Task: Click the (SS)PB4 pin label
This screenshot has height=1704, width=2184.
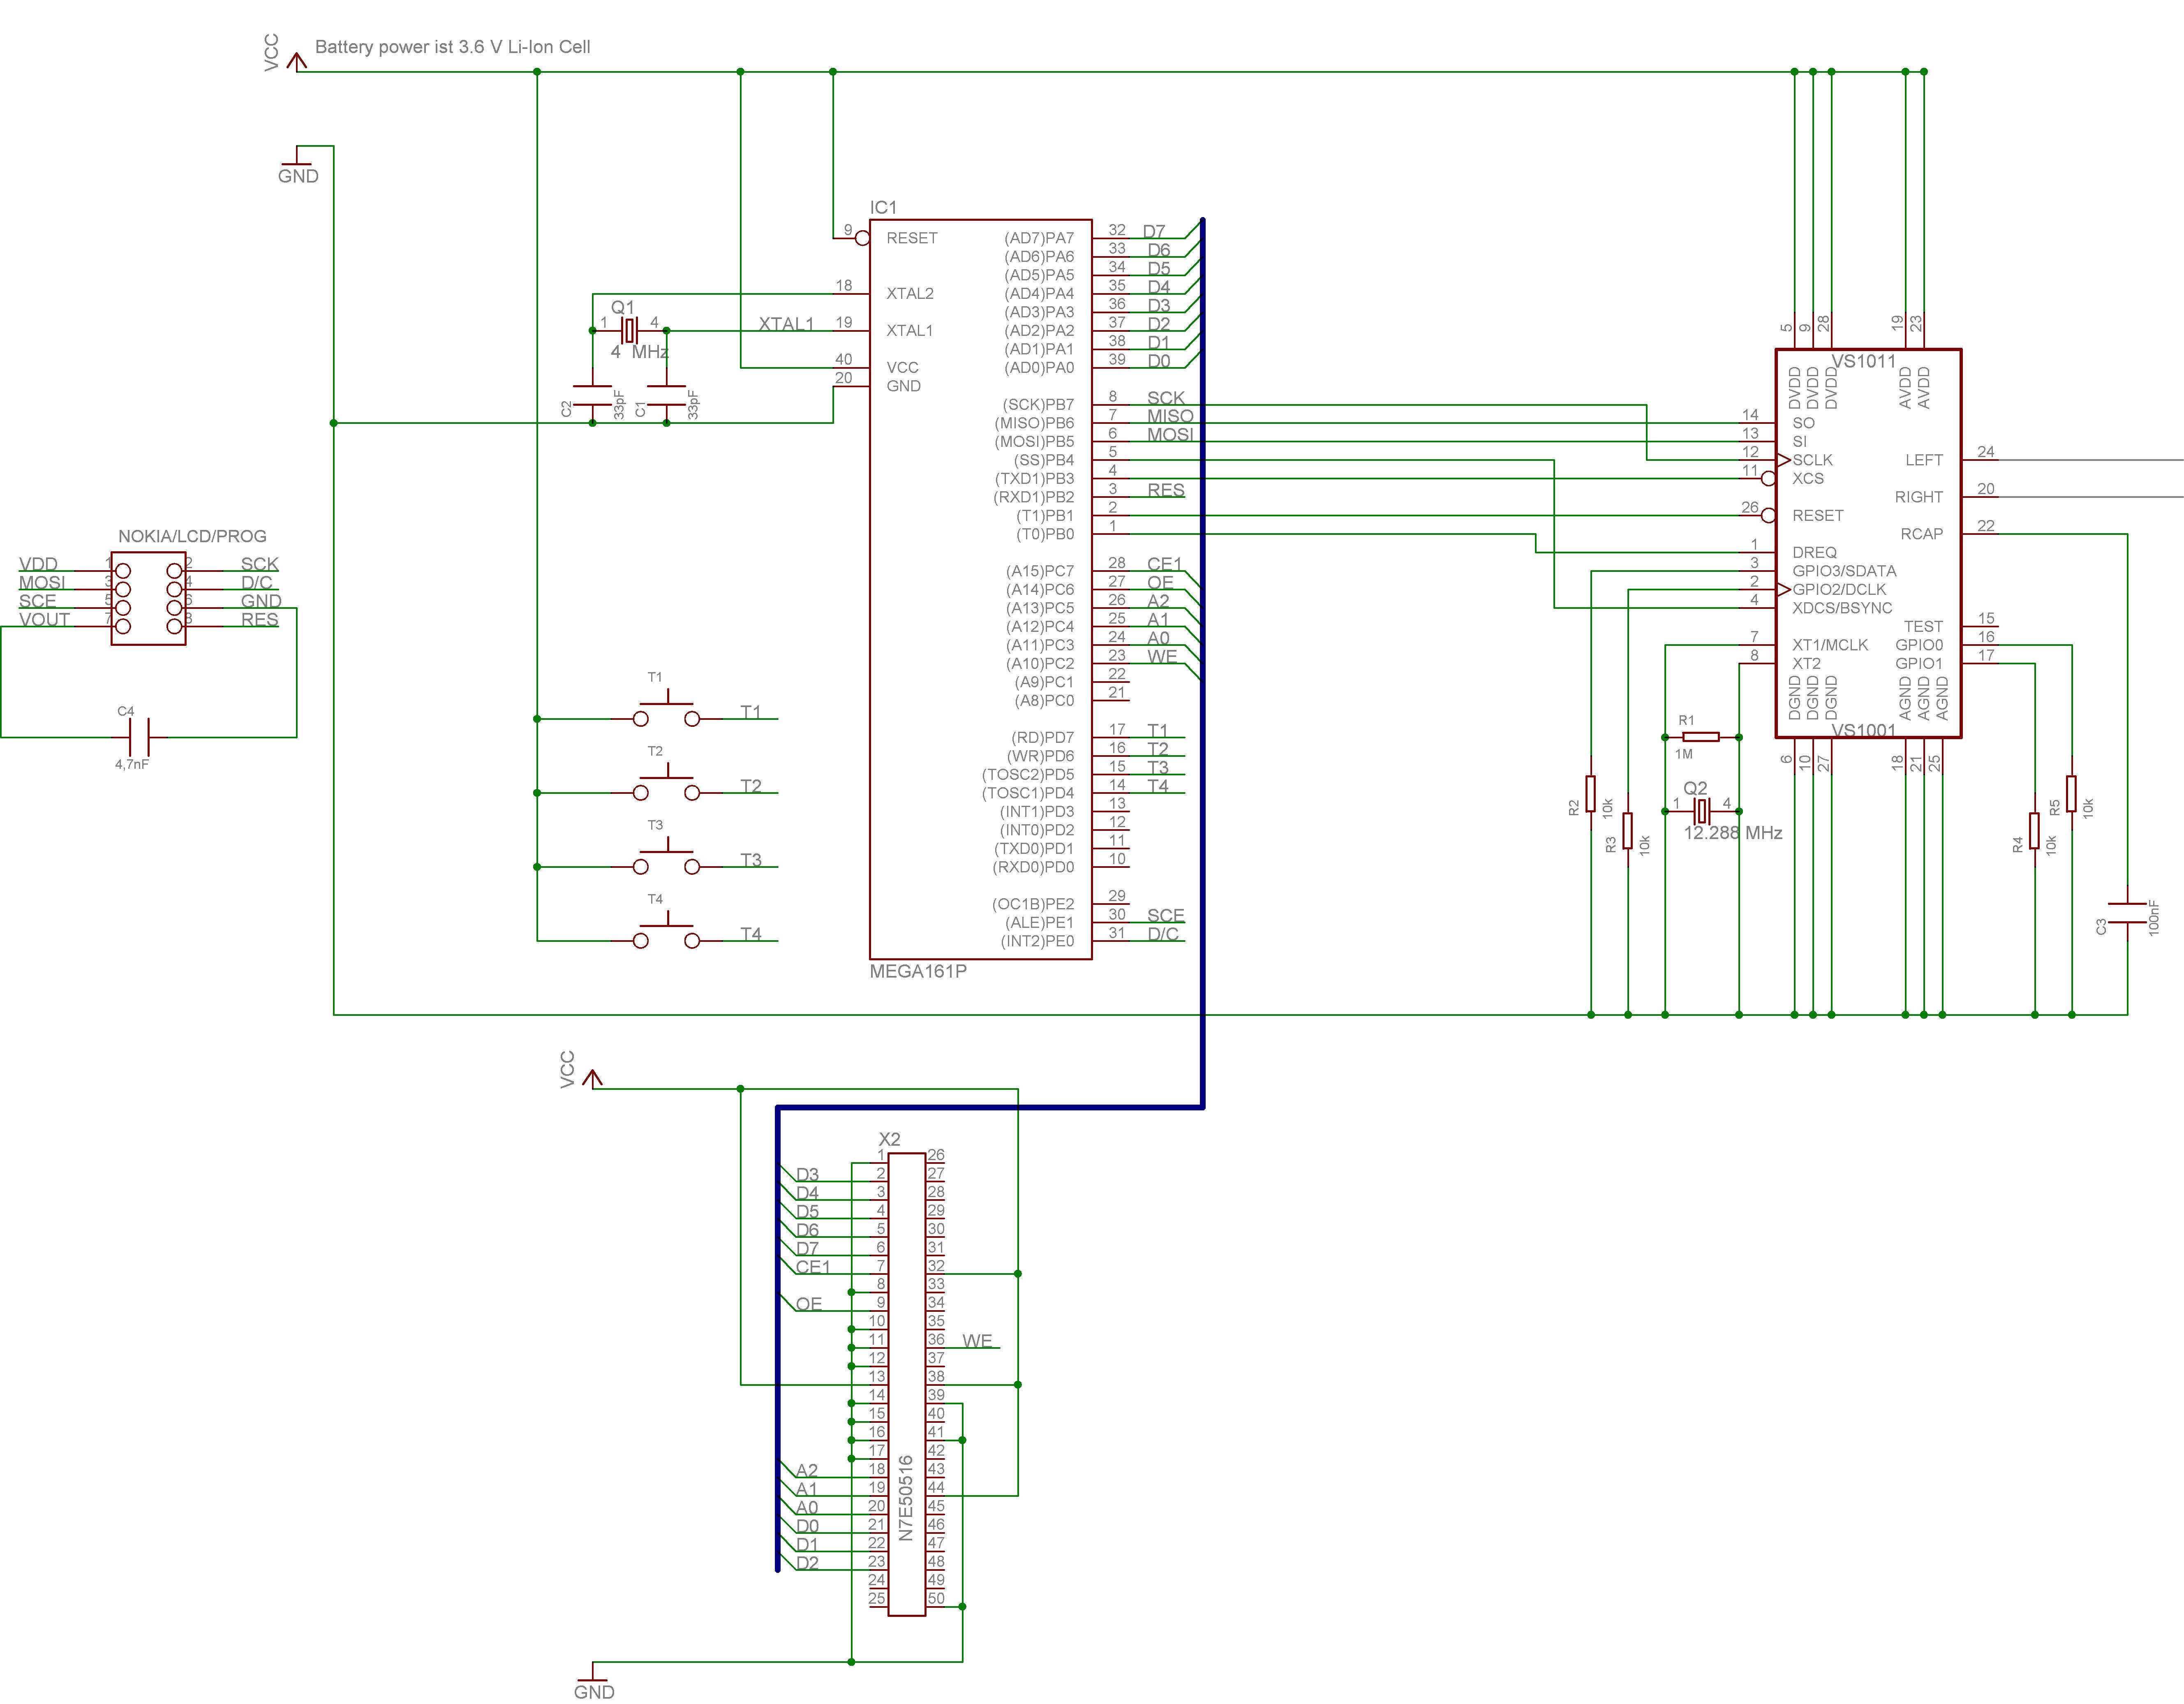Action: (x=1044, y=460)
